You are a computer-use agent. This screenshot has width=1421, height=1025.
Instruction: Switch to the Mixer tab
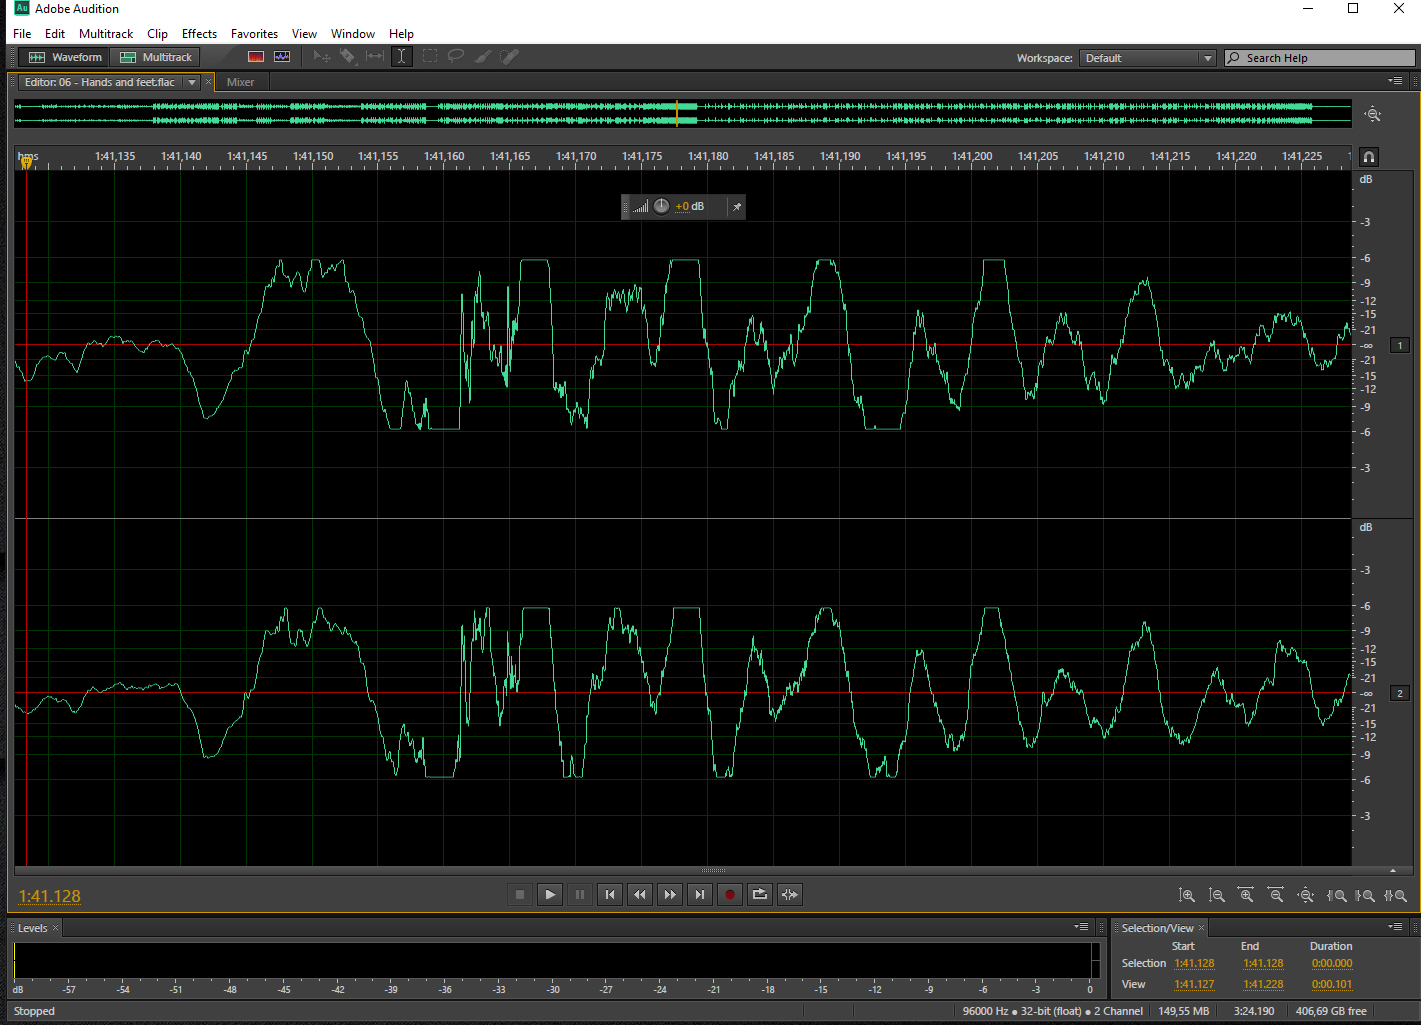(x=240, y=82)
